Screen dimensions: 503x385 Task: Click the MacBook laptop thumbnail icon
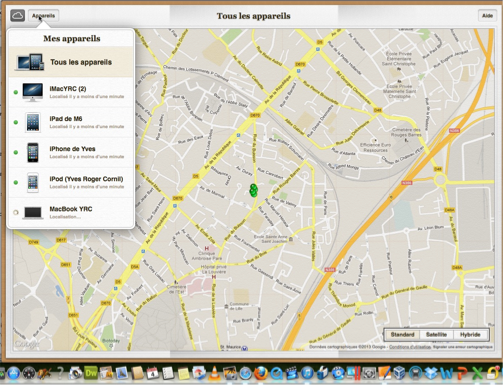tap(33, 213)
